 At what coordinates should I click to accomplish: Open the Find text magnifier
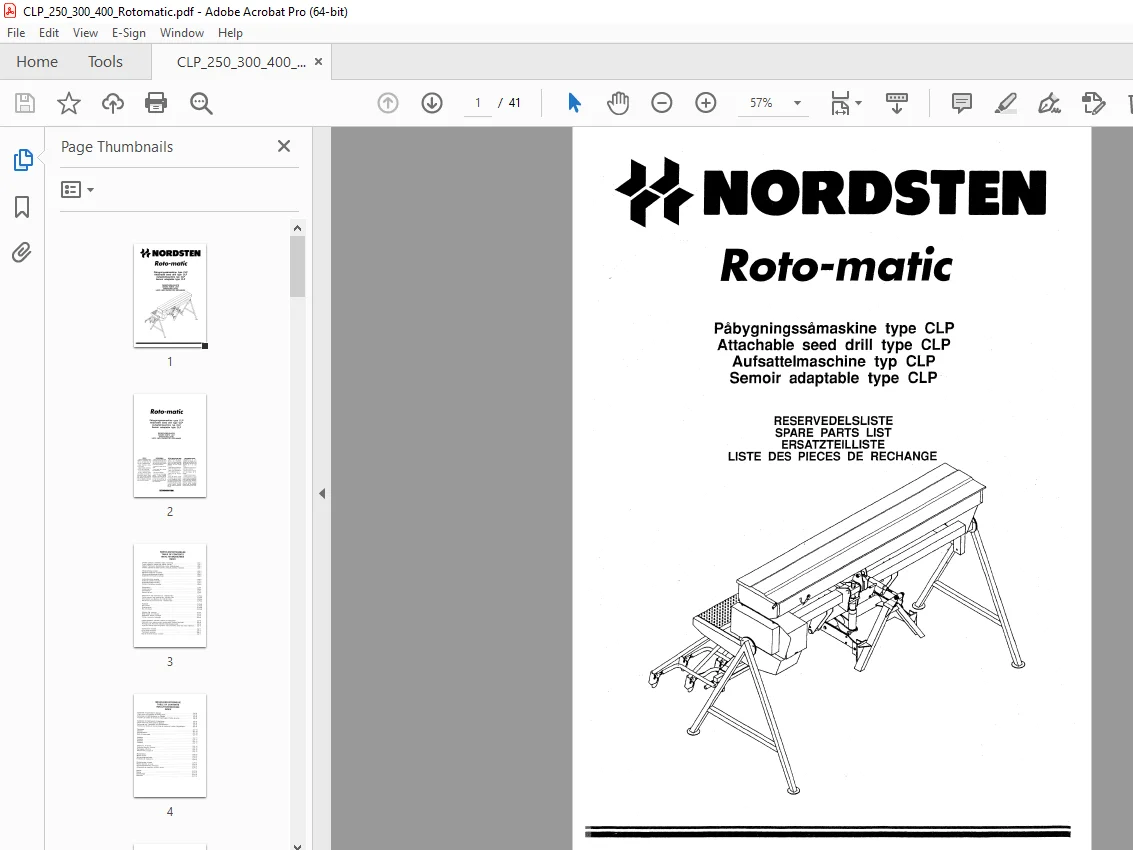(x=201, y=103)
